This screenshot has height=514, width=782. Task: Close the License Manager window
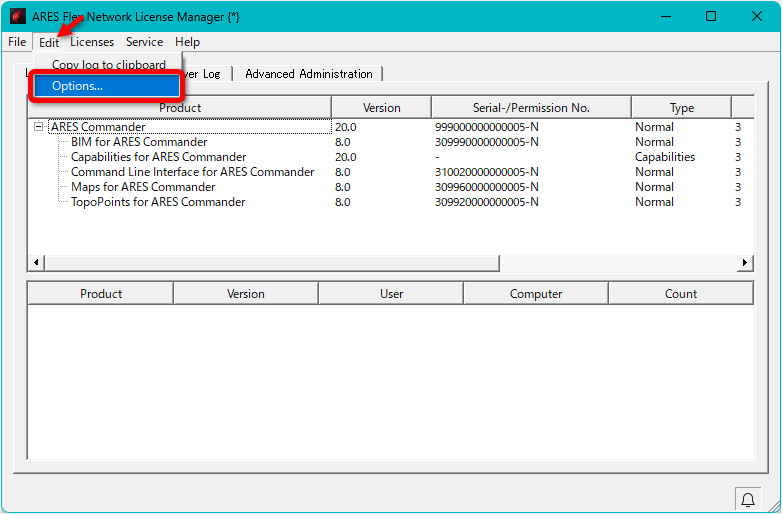tap(757, 16)
